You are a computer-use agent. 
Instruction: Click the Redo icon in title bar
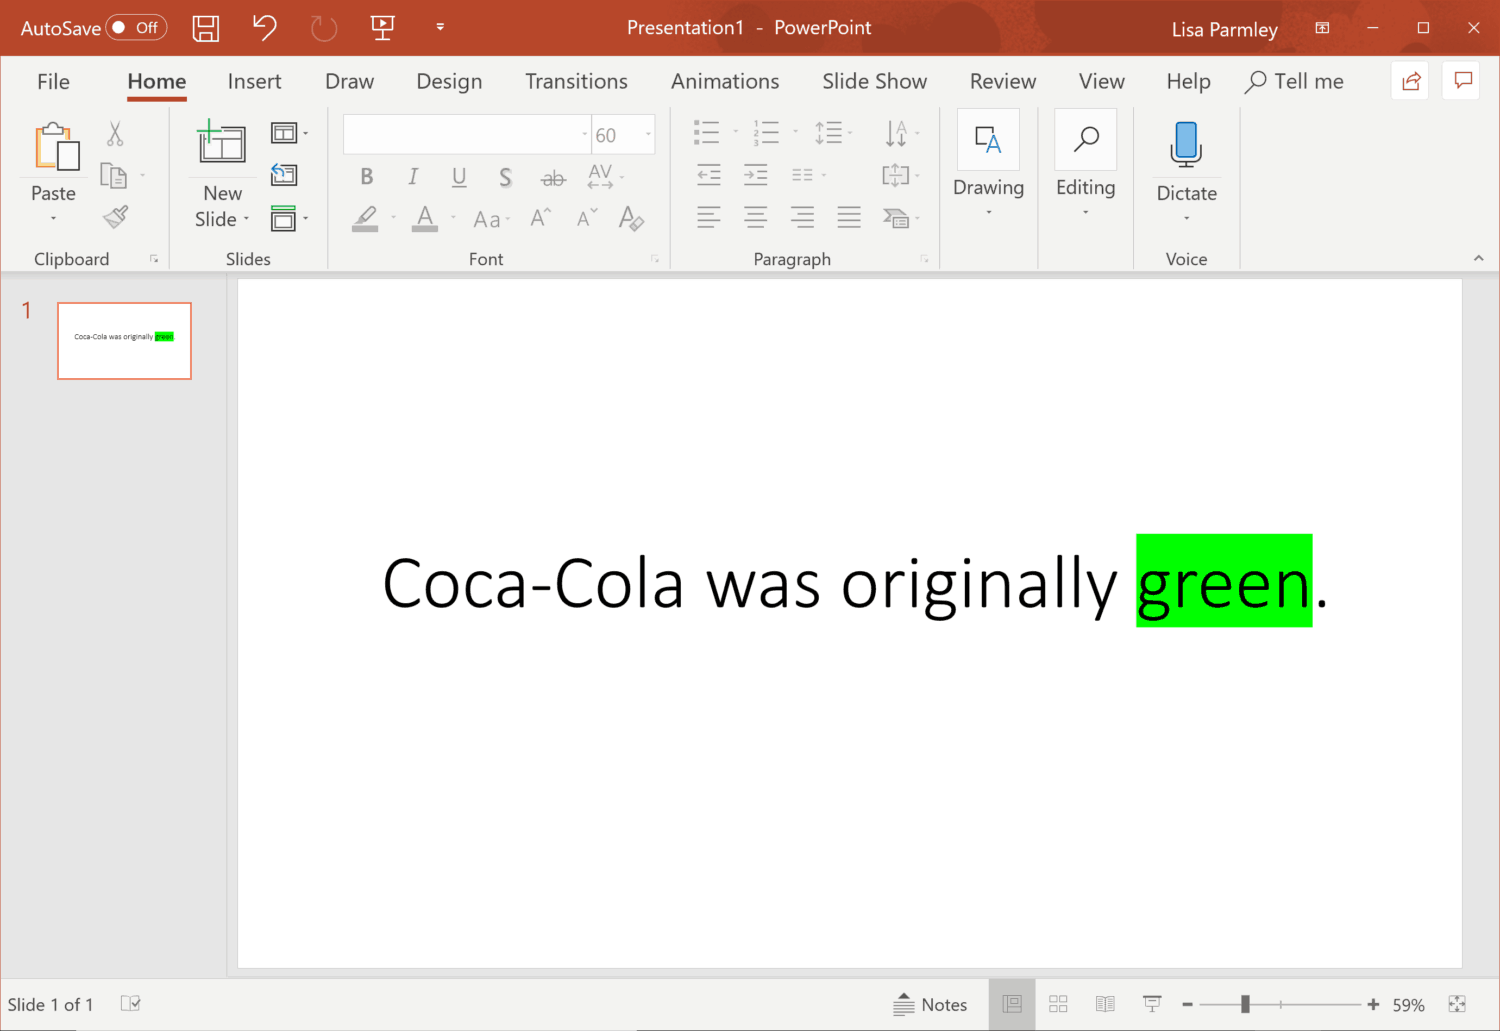click(324, 28)
